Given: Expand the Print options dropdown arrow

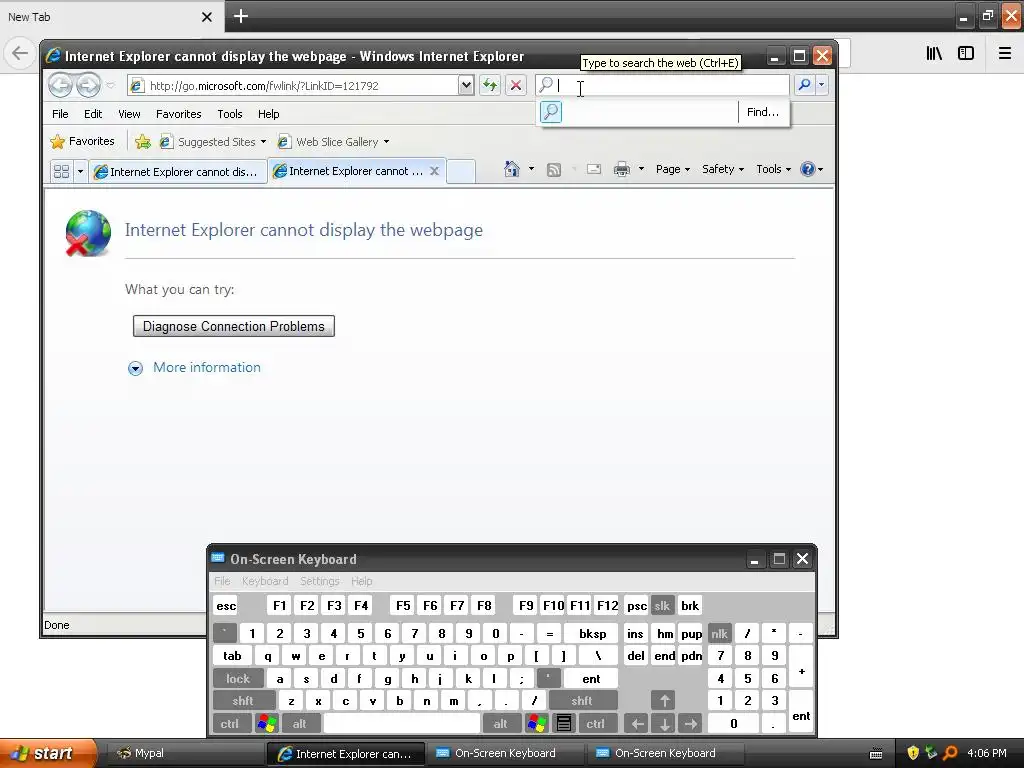Looking at the screenshot, I should pos(641,169).
